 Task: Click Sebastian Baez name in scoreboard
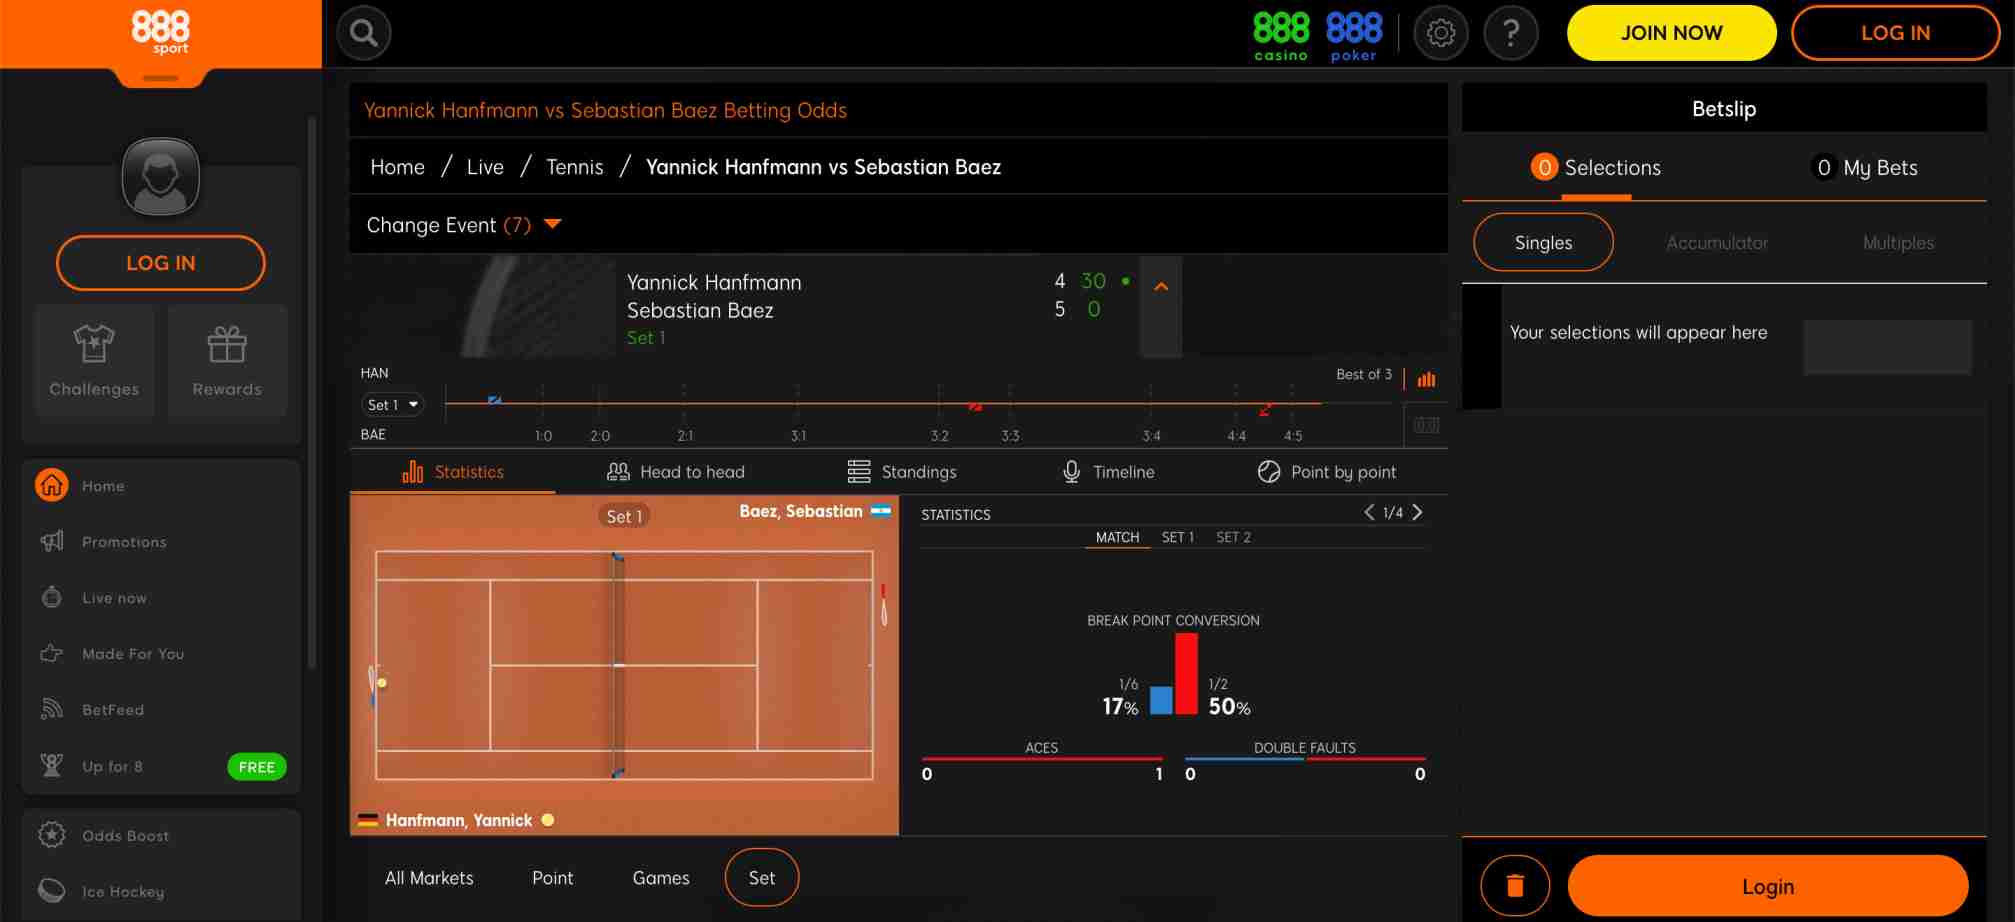click(700, 310)
